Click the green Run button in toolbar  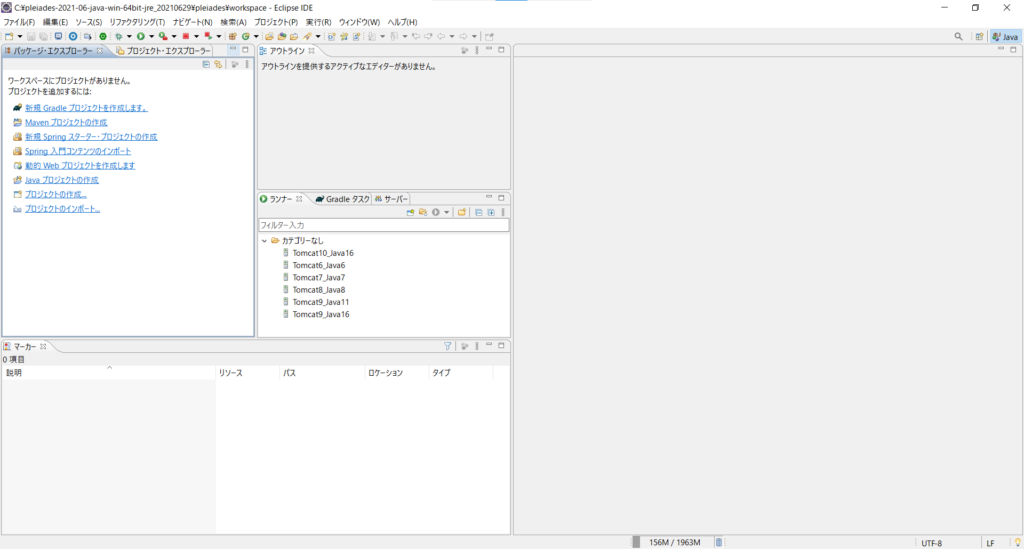point(141,36)
